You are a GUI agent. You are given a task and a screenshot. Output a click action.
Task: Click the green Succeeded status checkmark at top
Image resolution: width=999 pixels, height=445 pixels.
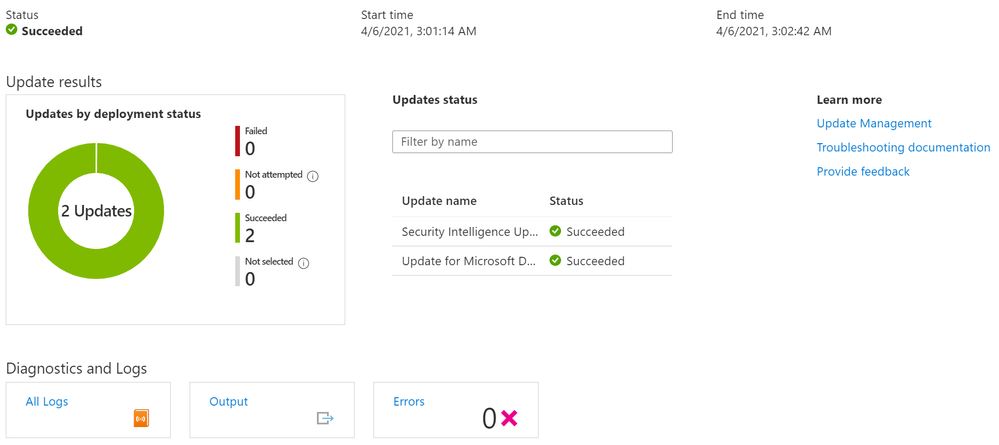[x=12, y=31]
